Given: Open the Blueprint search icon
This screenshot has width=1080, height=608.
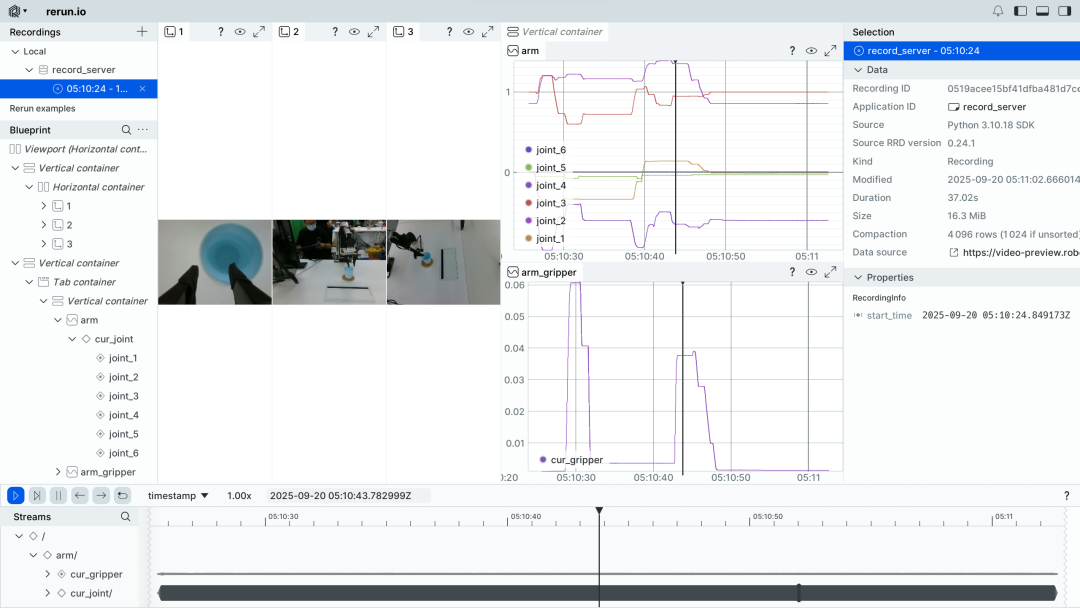Looking at the screenshot, I should [x=126, y=130].
